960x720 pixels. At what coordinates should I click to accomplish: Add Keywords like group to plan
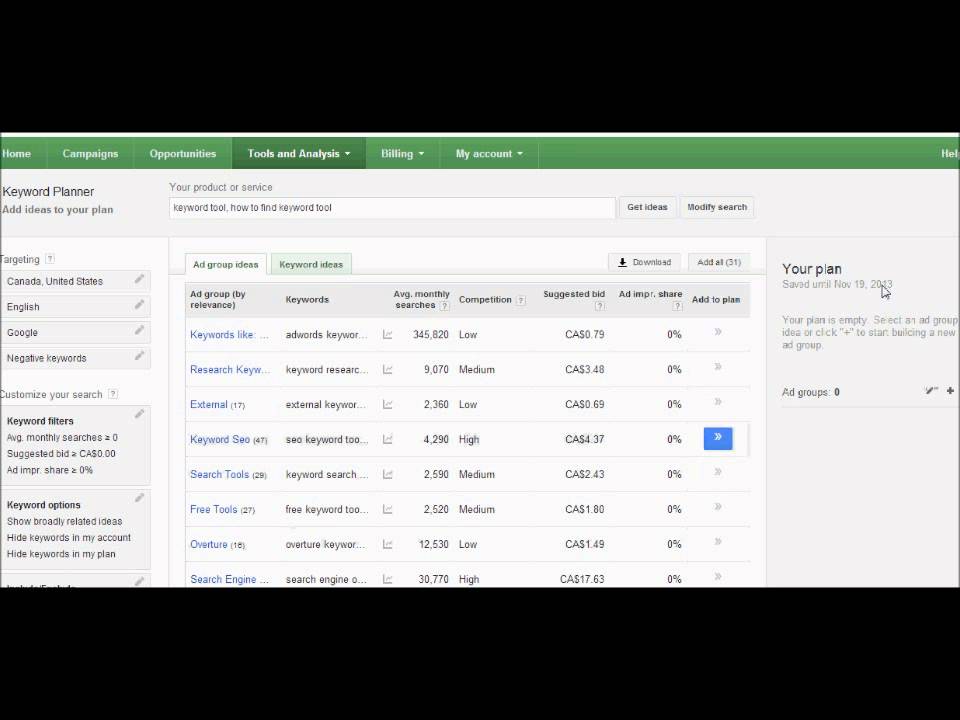[x=718, y=332]
